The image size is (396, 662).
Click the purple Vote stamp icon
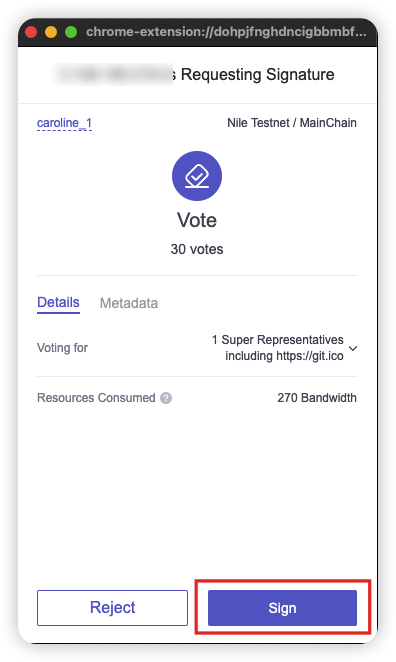197,176
